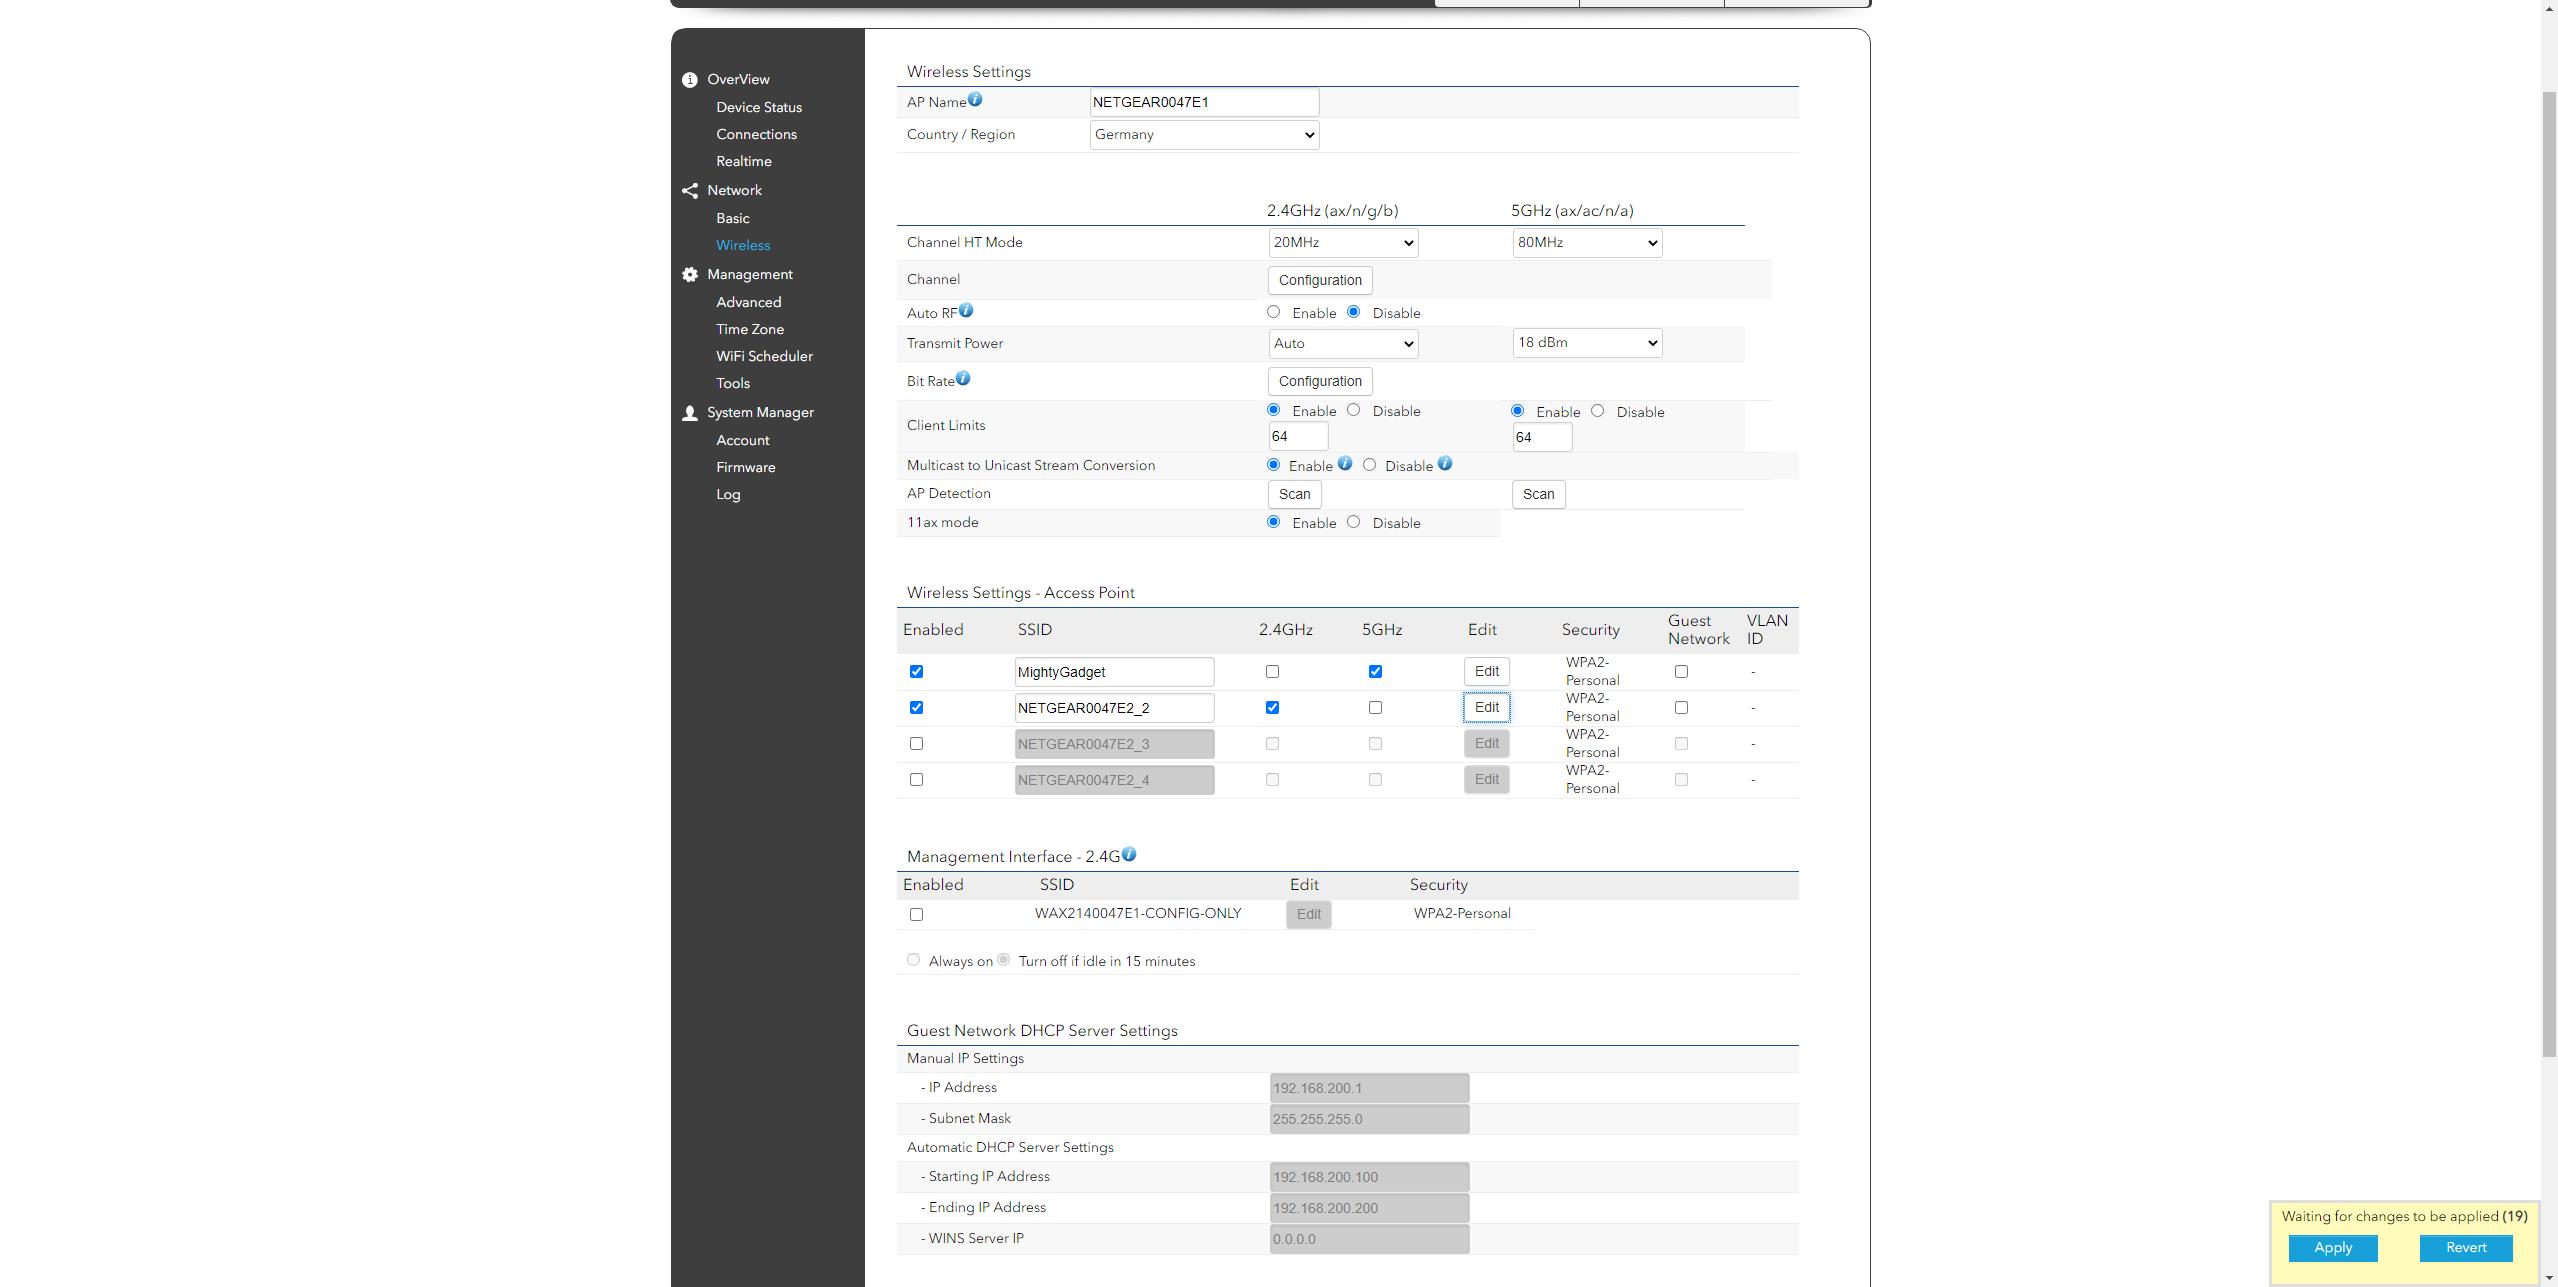
Task: Click the Bit Rate info icon
Action: tap(963, 379)
